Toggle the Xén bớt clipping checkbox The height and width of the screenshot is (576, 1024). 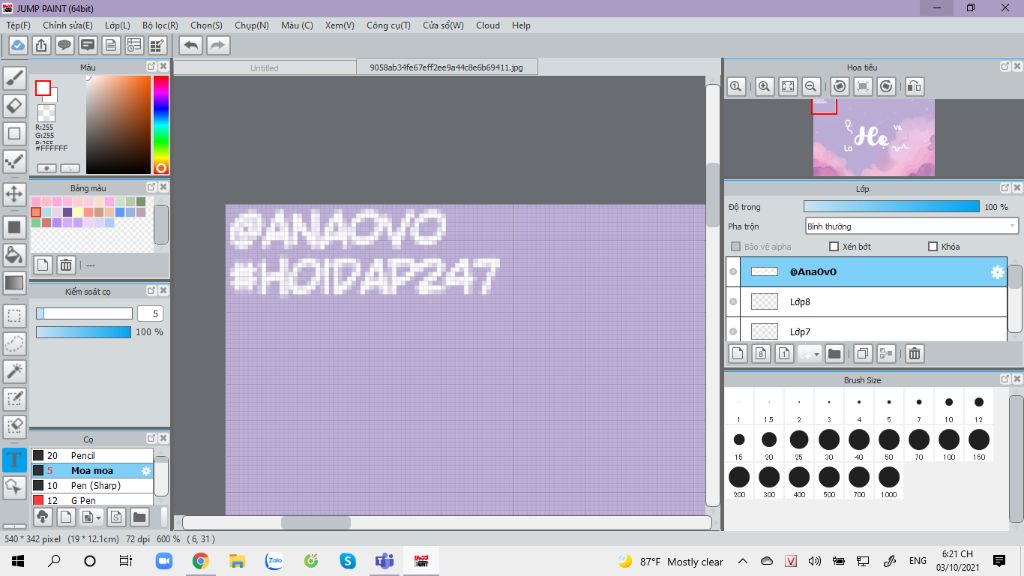[x=833, y=246]
